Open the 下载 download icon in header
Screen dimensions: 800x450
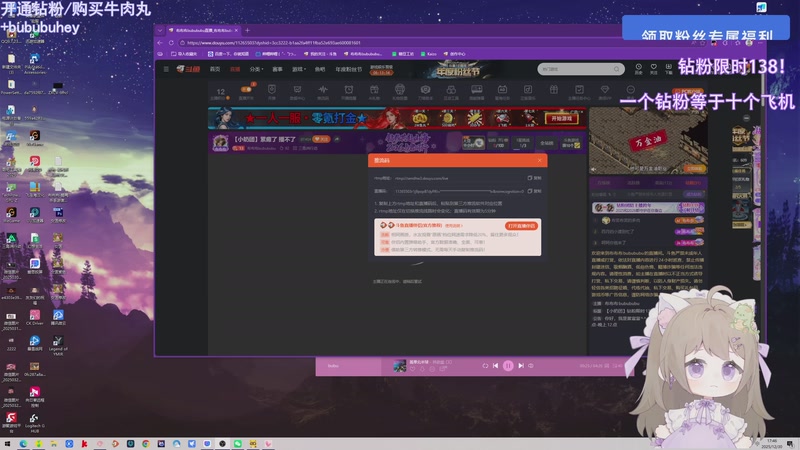tap(668, 68)
